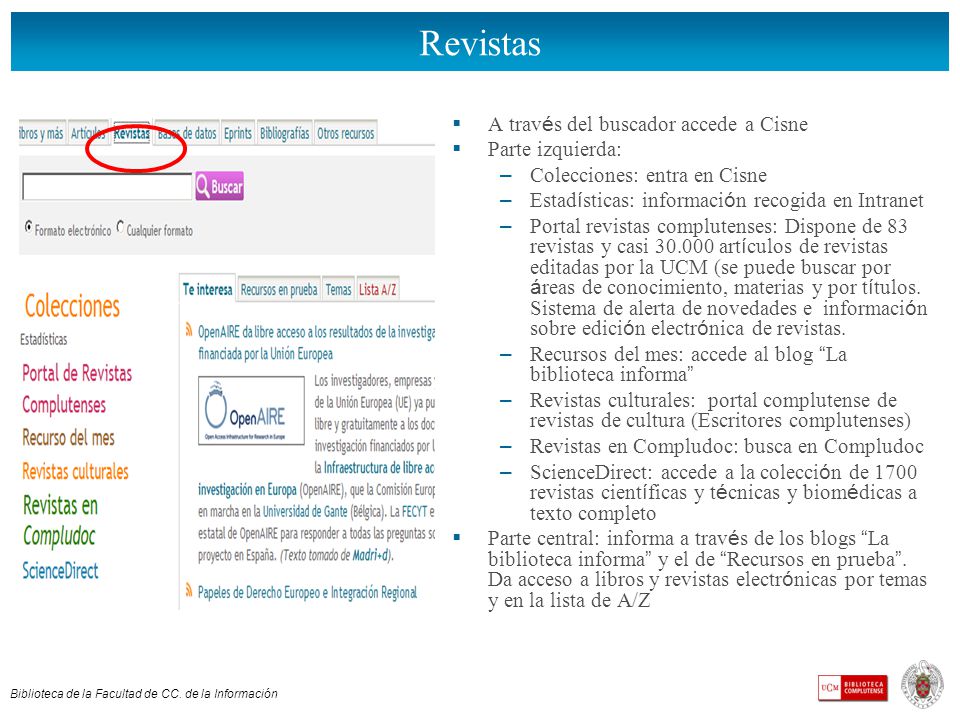
Task: Open the Universidad de Gante link
Action: (x=305, y=511)
